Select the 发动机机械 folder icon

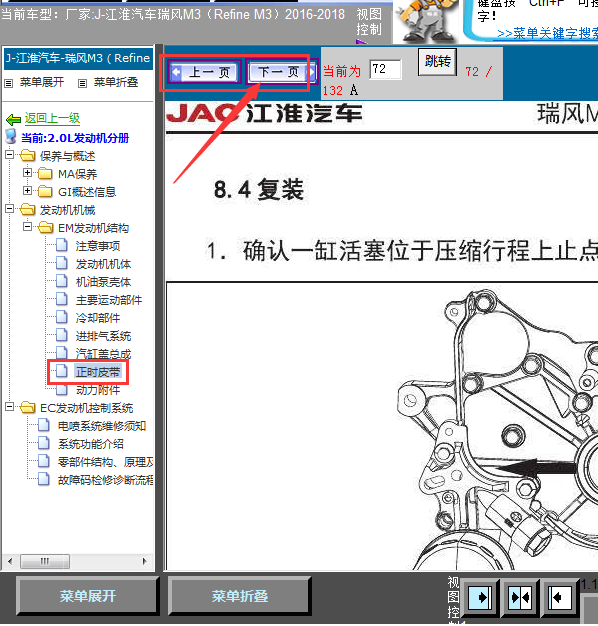pos(27,209)
